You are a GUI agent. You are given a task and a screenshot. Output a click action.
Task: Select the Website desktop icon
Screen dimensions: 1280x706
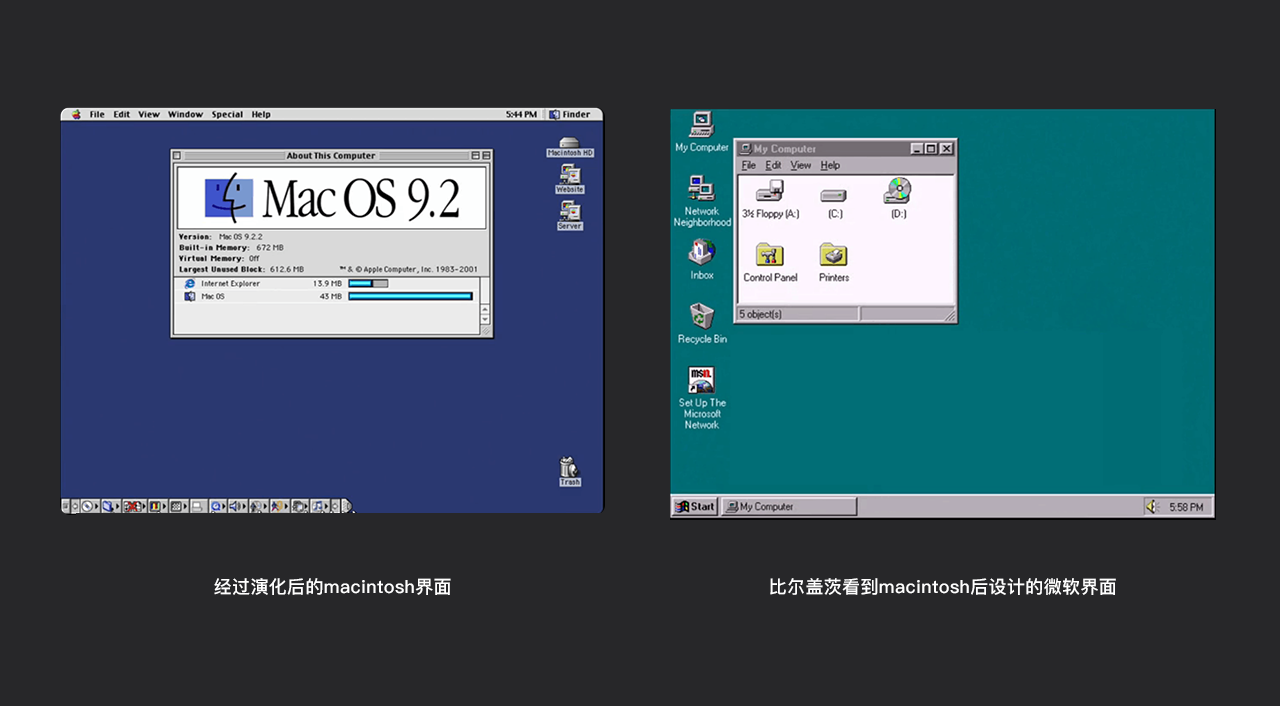tap(570, 179)
